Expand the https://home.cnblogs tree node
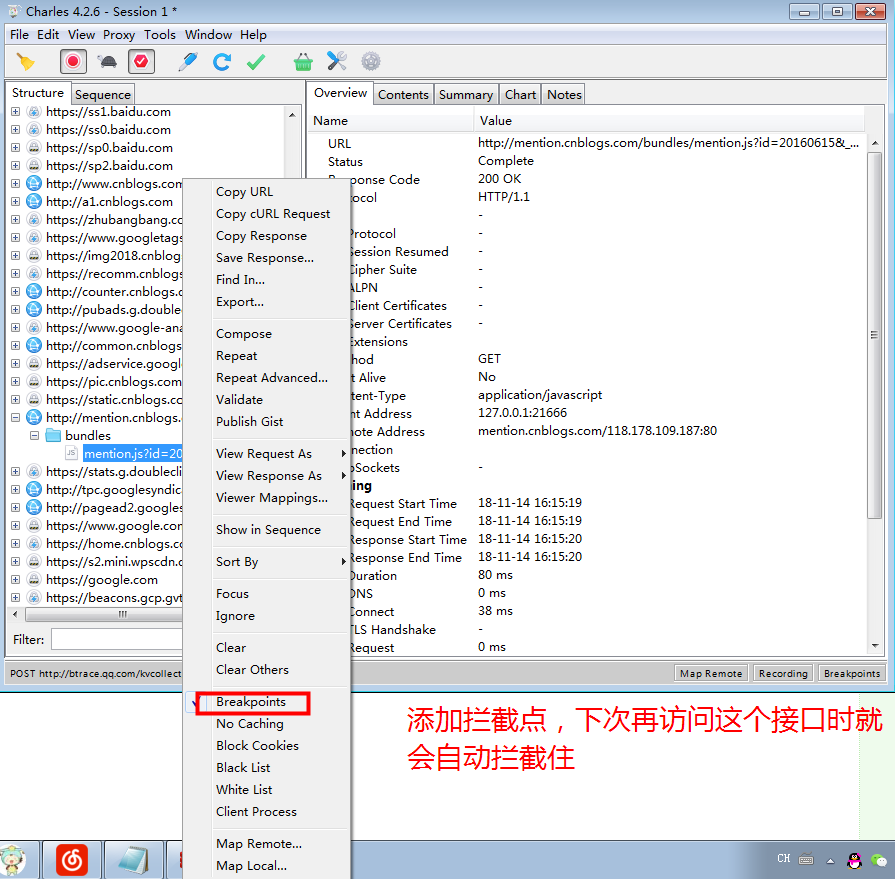Viewport: 895px width, 879px height. pyautogui.click(x=15, y=543)
